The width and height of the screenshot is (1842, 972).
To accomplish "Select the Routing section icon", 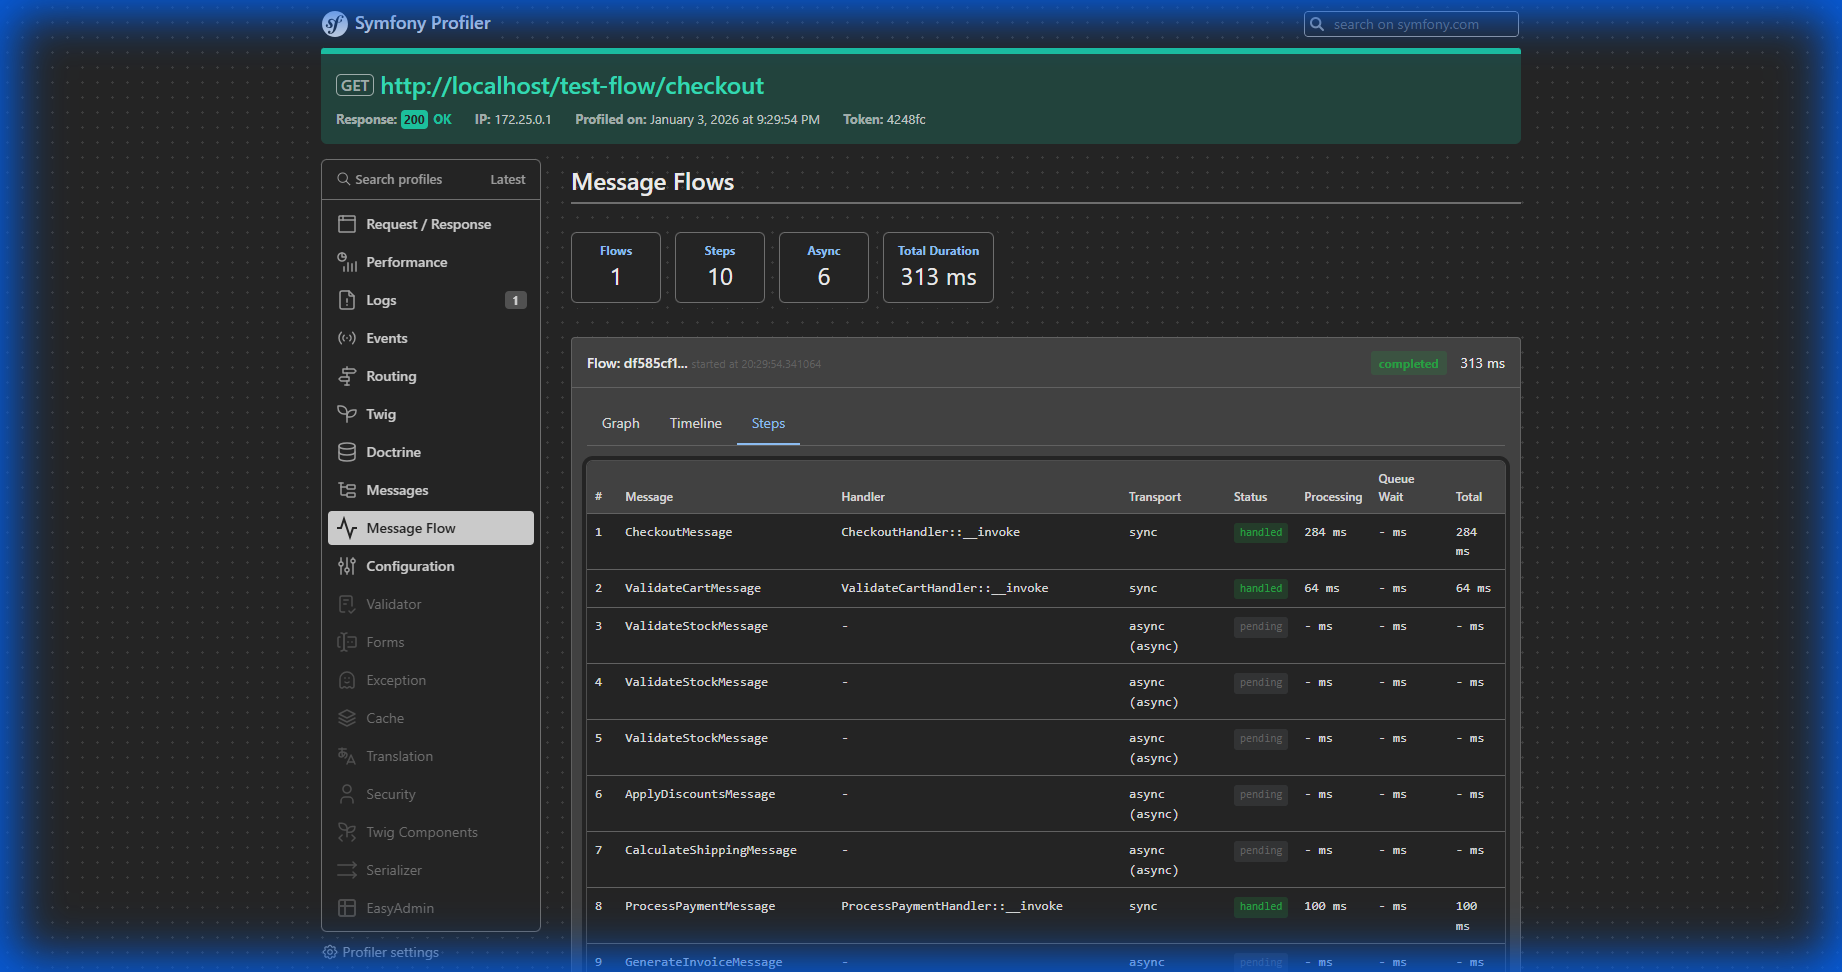I will coord(346,376).
